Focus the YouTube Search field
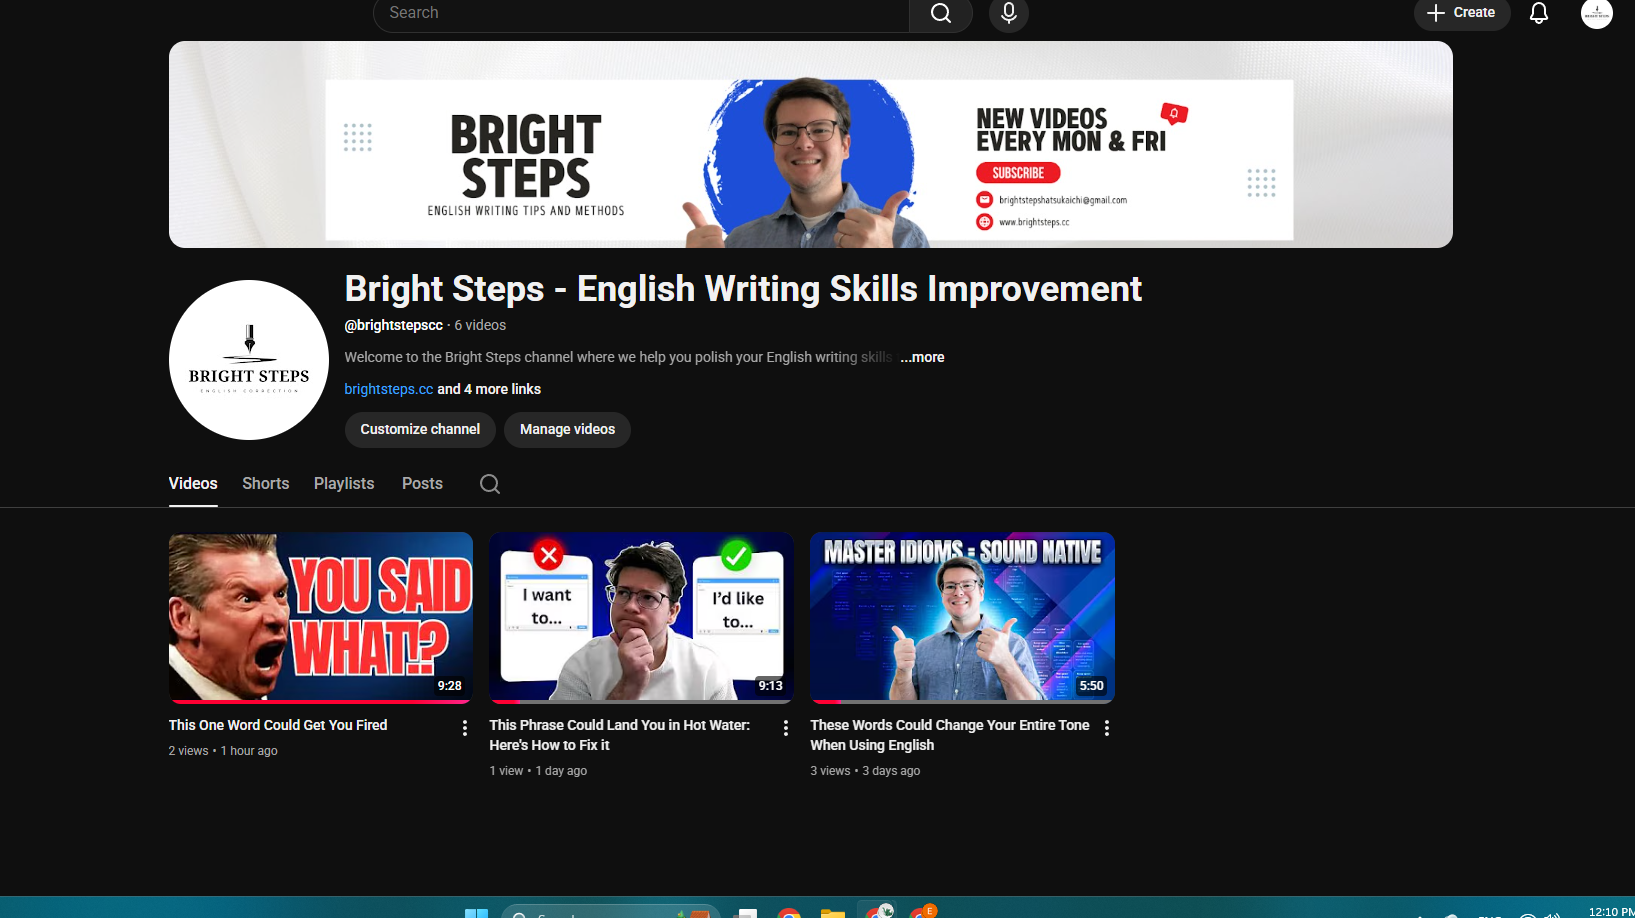Viewport: 1635px width, 918px height. 641,14
